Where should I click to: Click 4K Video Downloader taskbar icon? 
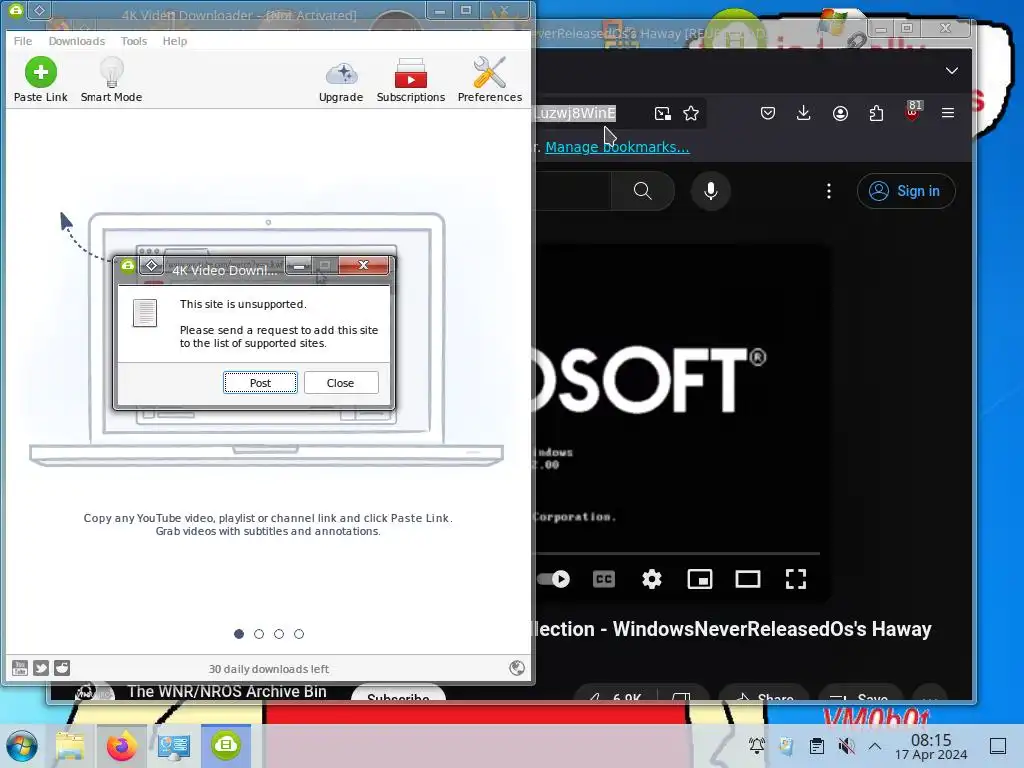click(x=226, y=746)
